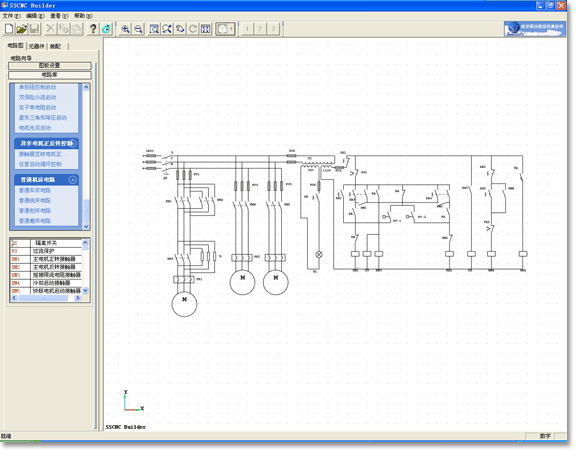Click the circuit list scroll-down arrow
Screen dimensions: 579x456
pyautogui.click(x=86, y=226)
